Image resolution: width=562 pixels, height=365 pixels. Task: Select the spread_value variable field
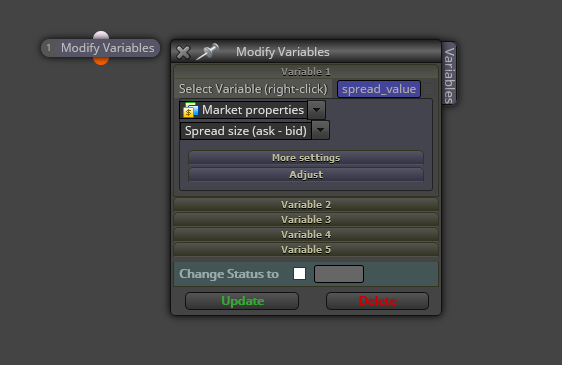(379, 89)
